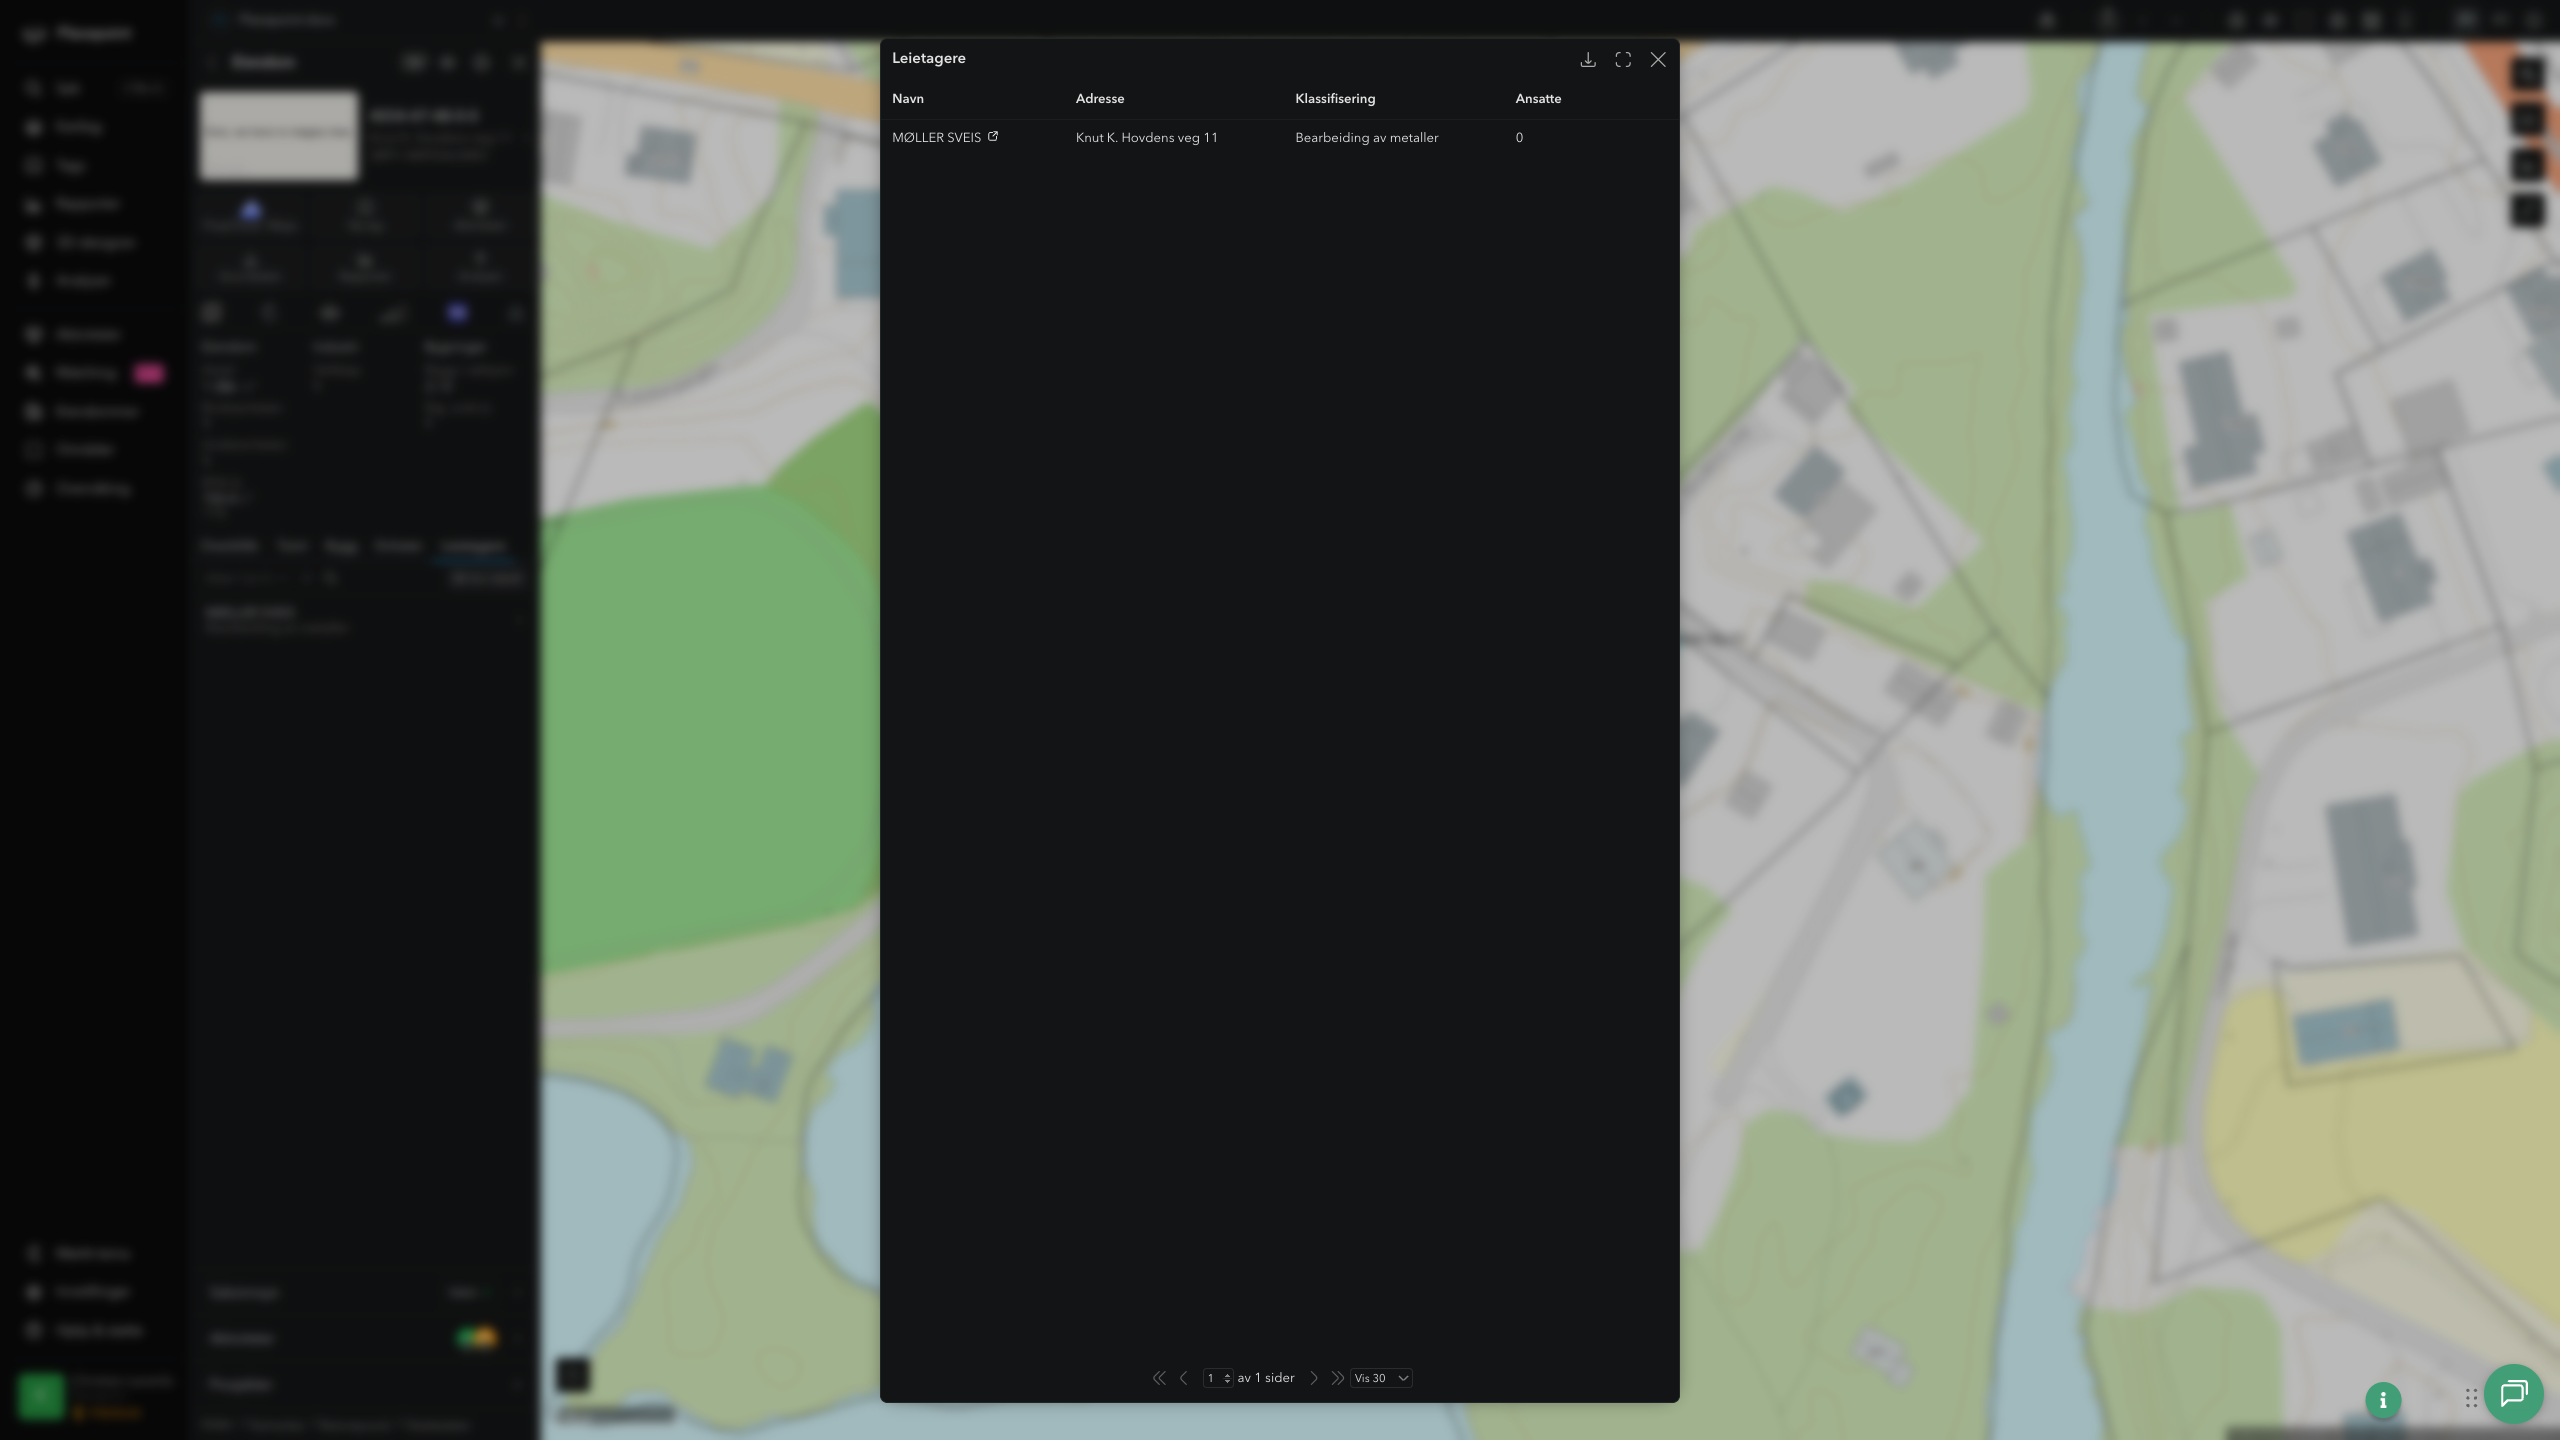The image size is (2560, 1440).
Task: Open the green info button
Action: click(2383, 1400)
